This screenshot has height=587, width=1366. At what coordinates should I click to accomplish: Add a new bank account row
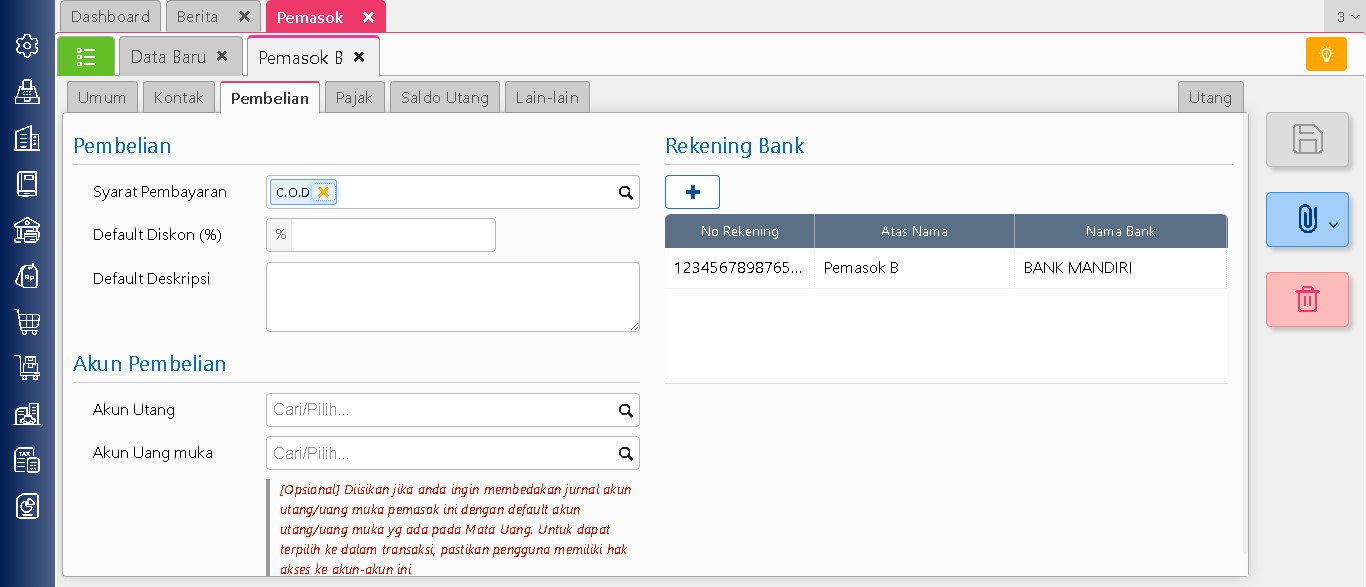692,192
